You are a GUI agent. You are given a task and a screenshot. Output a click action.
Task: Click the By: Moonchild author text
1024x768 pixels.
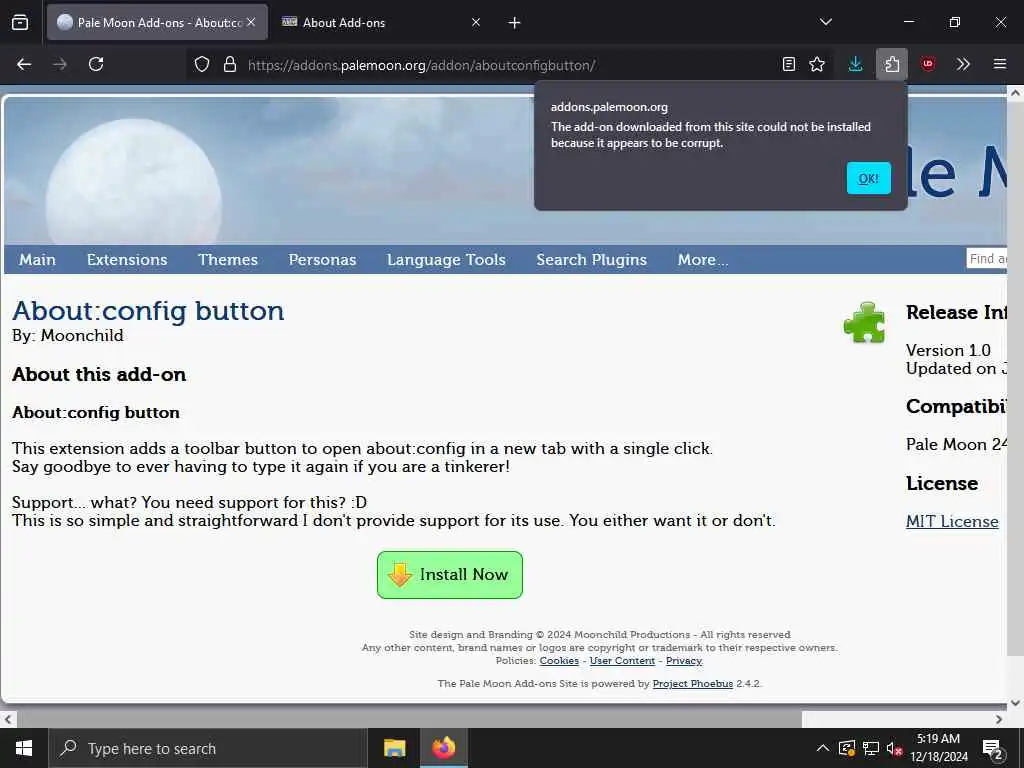[x=68, y=336]
